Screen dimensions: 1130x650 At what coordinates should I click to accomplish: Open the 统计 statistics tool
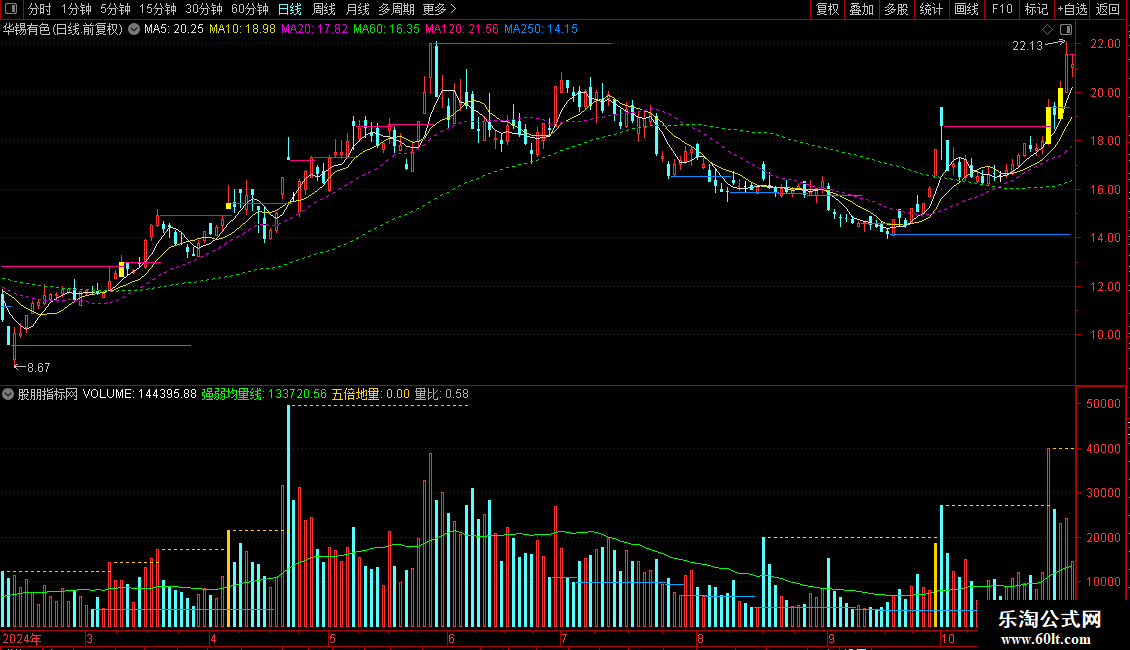click(x=931, y=9)
